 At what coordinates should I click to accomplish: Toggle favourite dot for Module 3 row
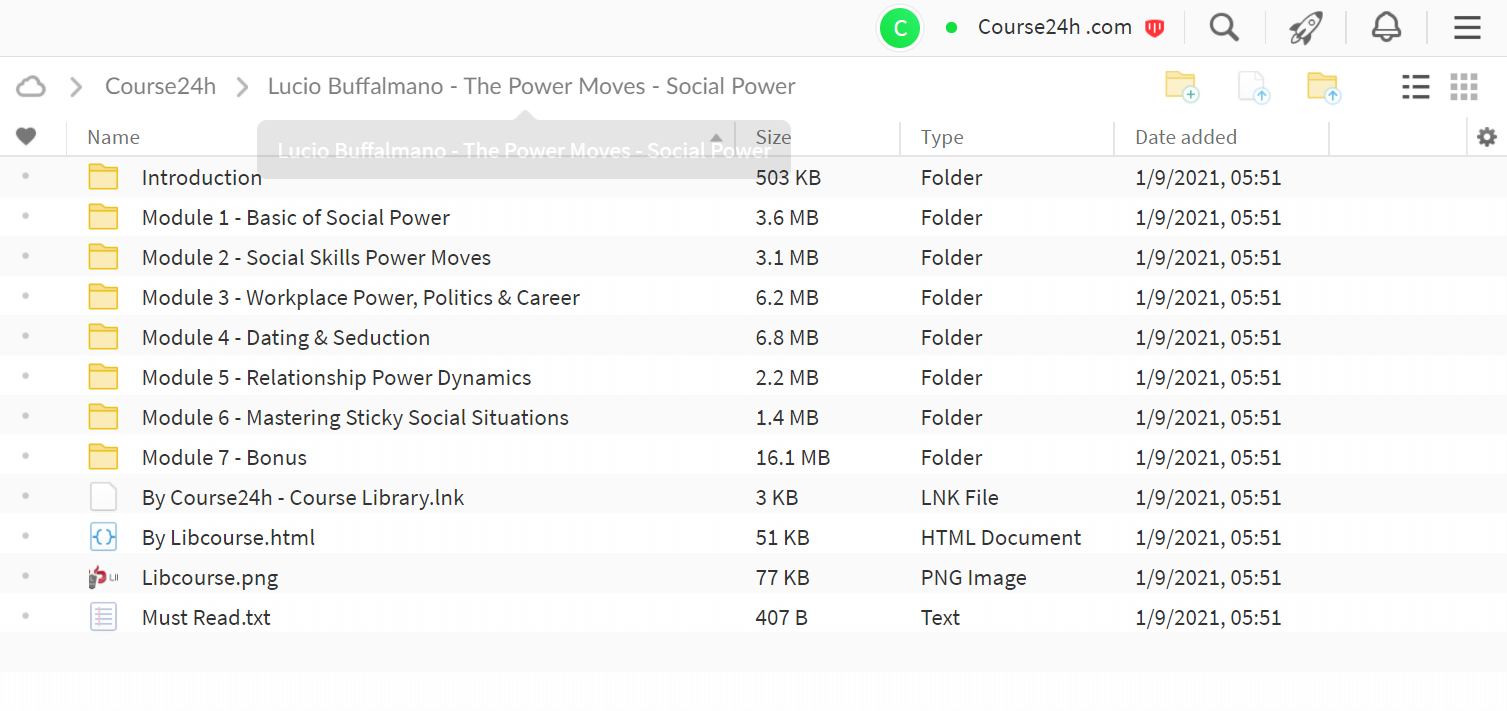pos(25,296)
